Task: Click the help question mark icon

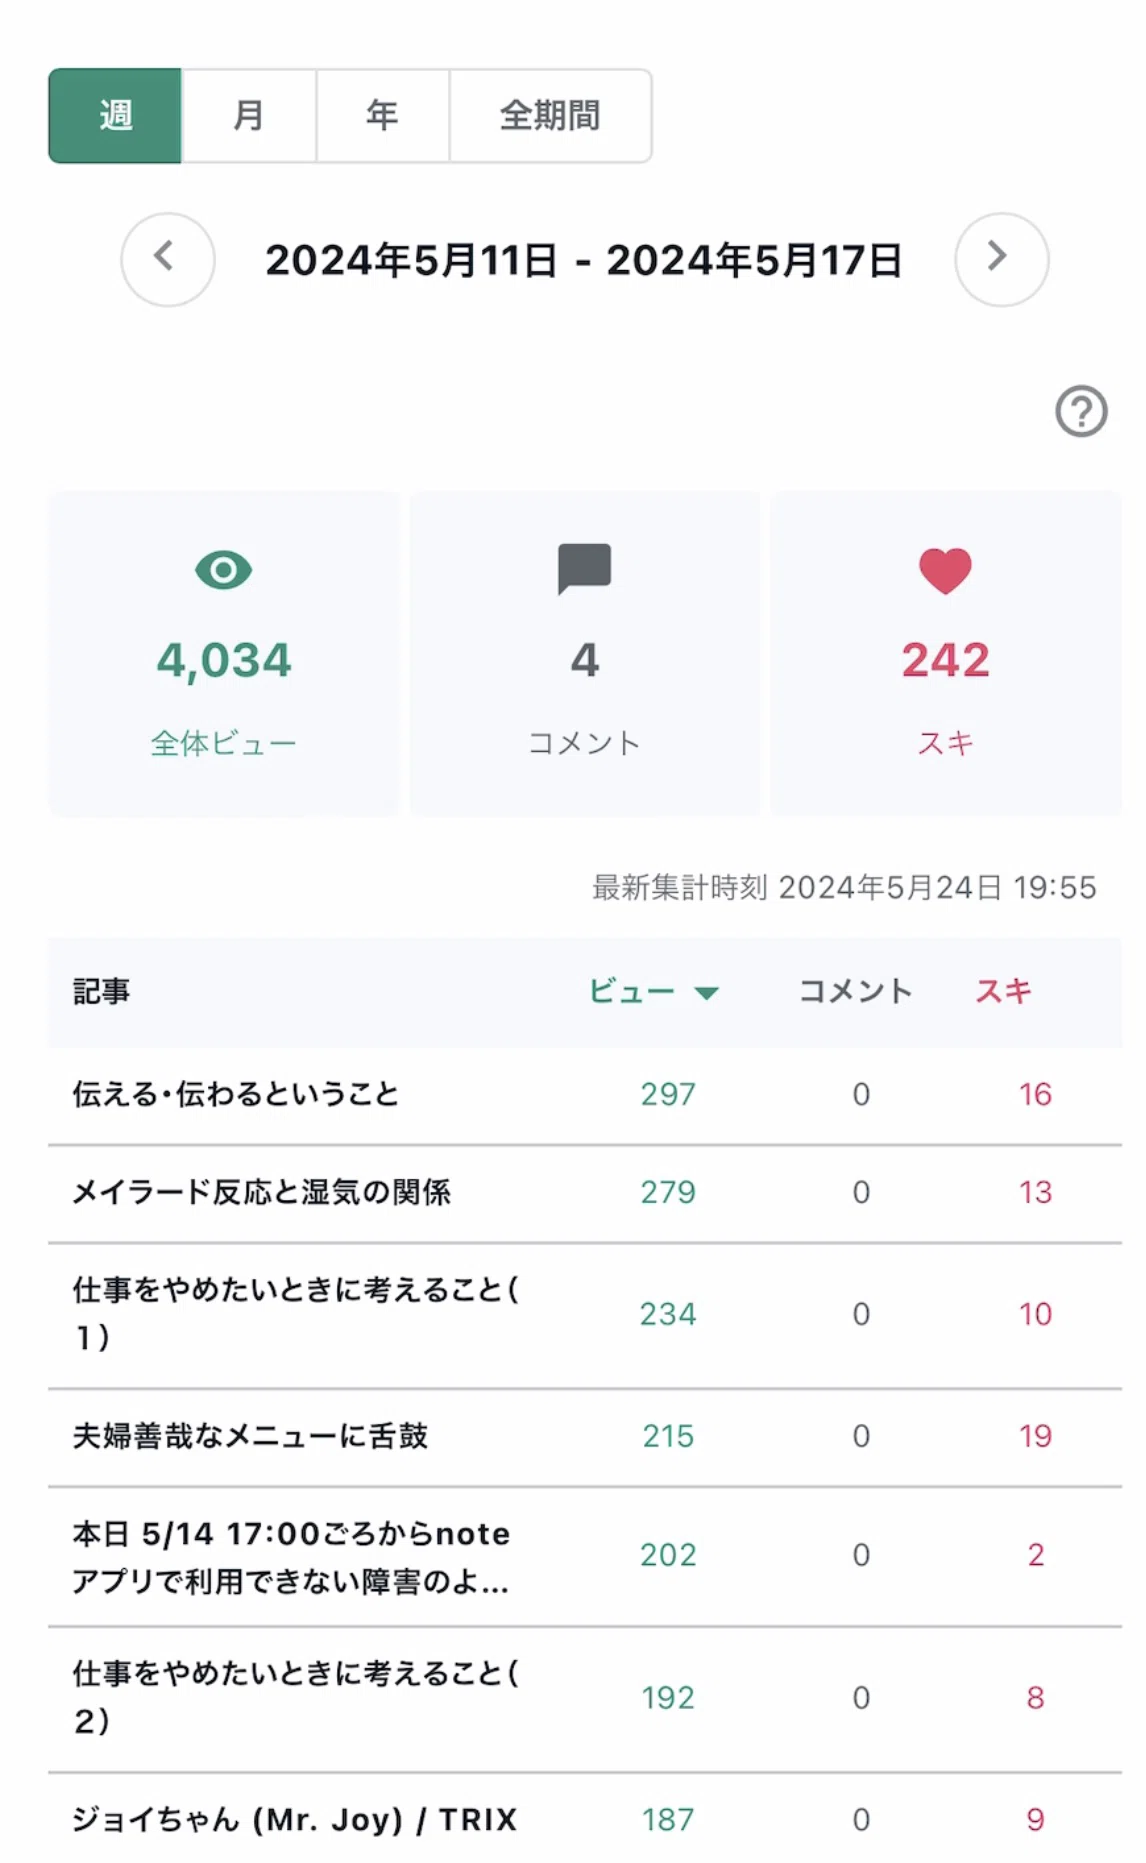Action: (1081, 411)
